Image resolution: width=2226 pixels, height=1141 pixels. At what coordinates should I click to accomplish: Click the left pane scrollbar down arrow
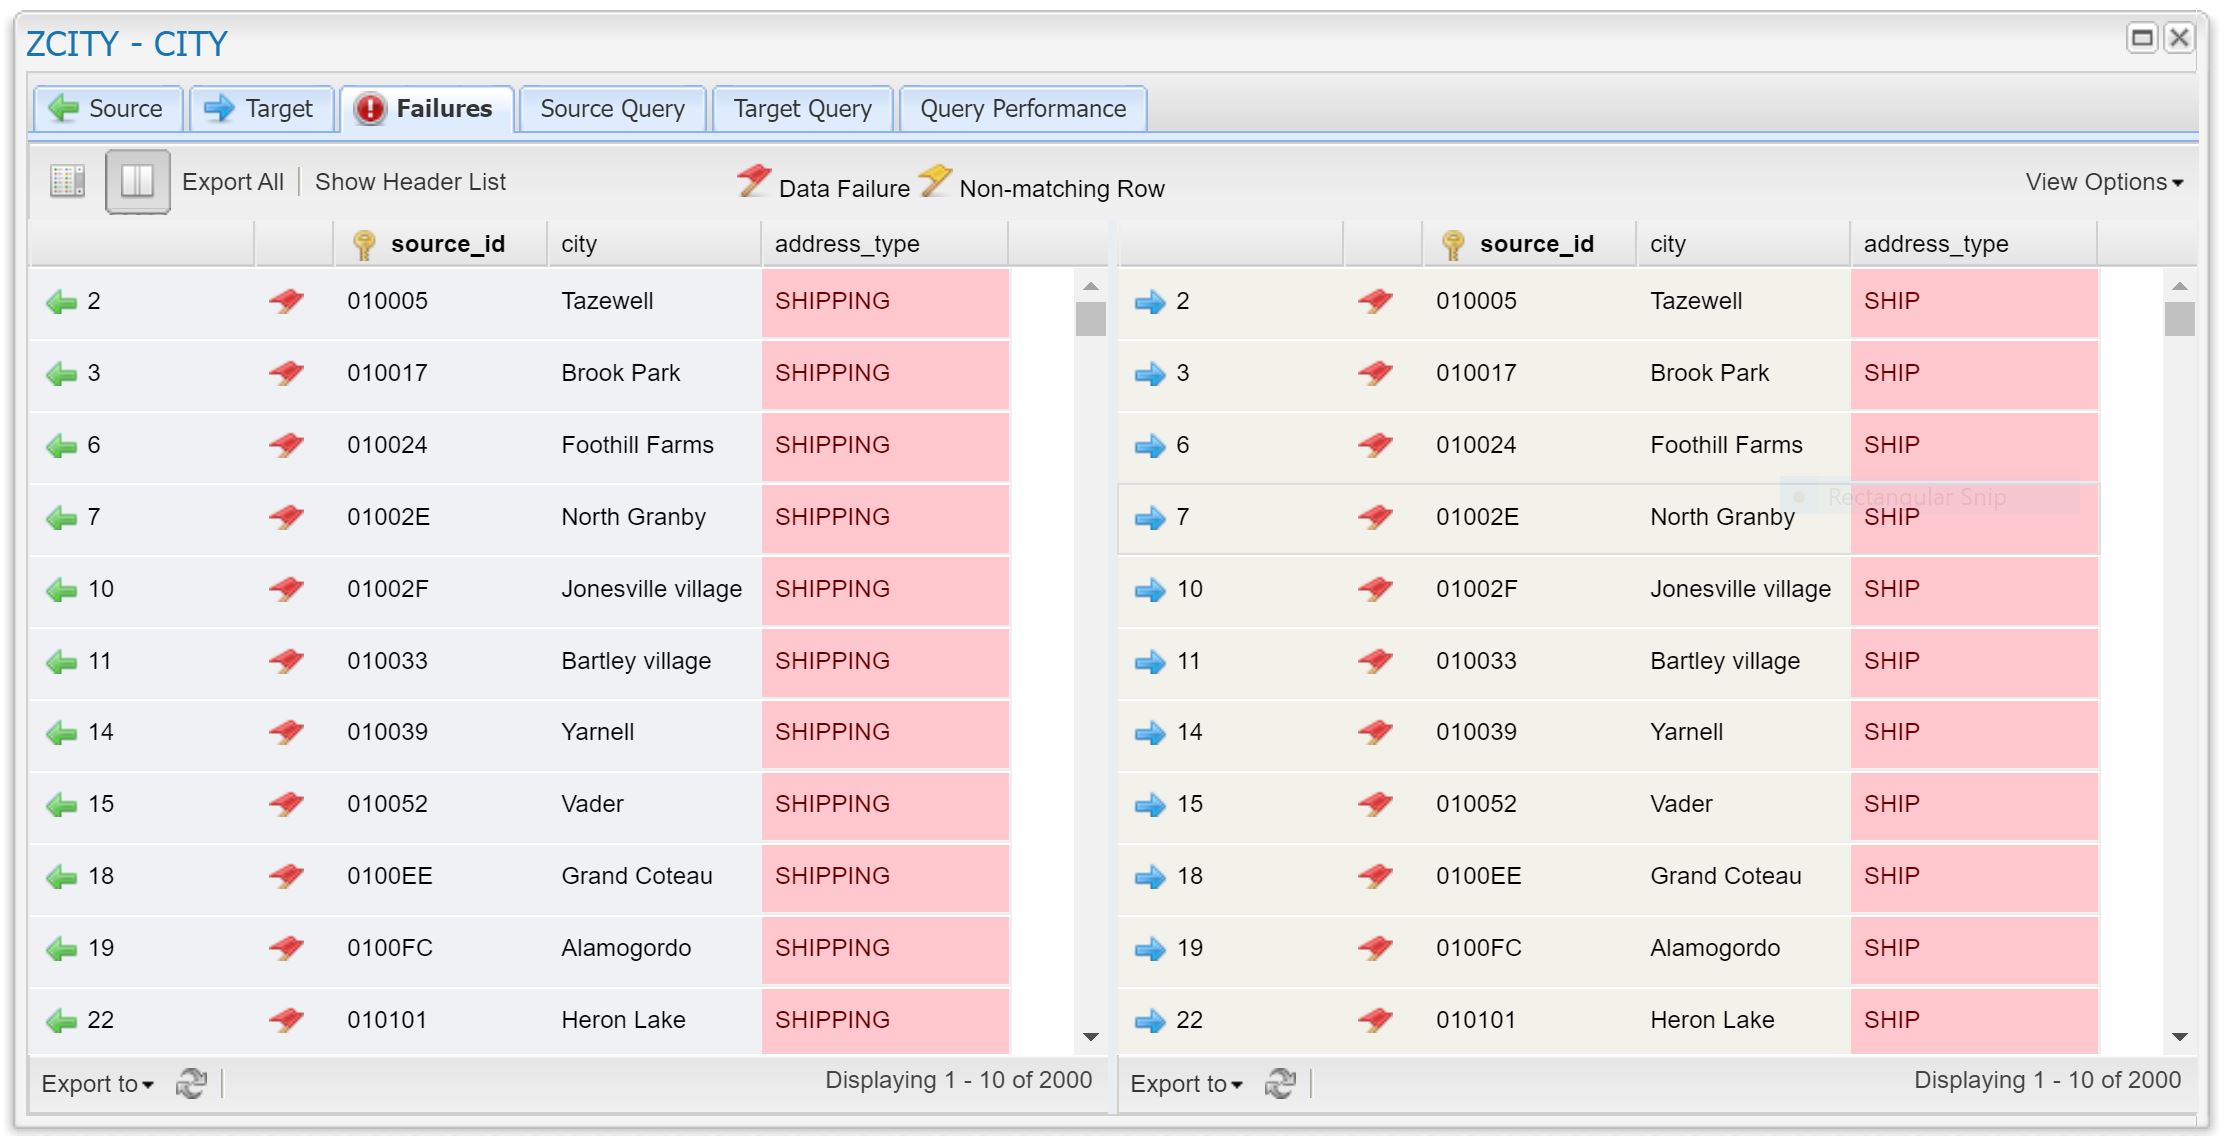click(1091, 1037)
